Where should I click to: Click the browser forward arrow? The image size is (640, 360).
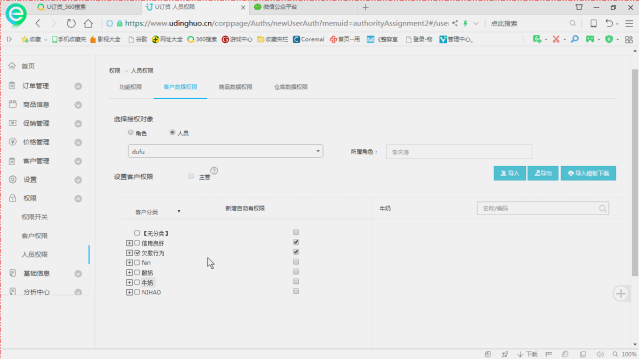[x=54, y=23]
